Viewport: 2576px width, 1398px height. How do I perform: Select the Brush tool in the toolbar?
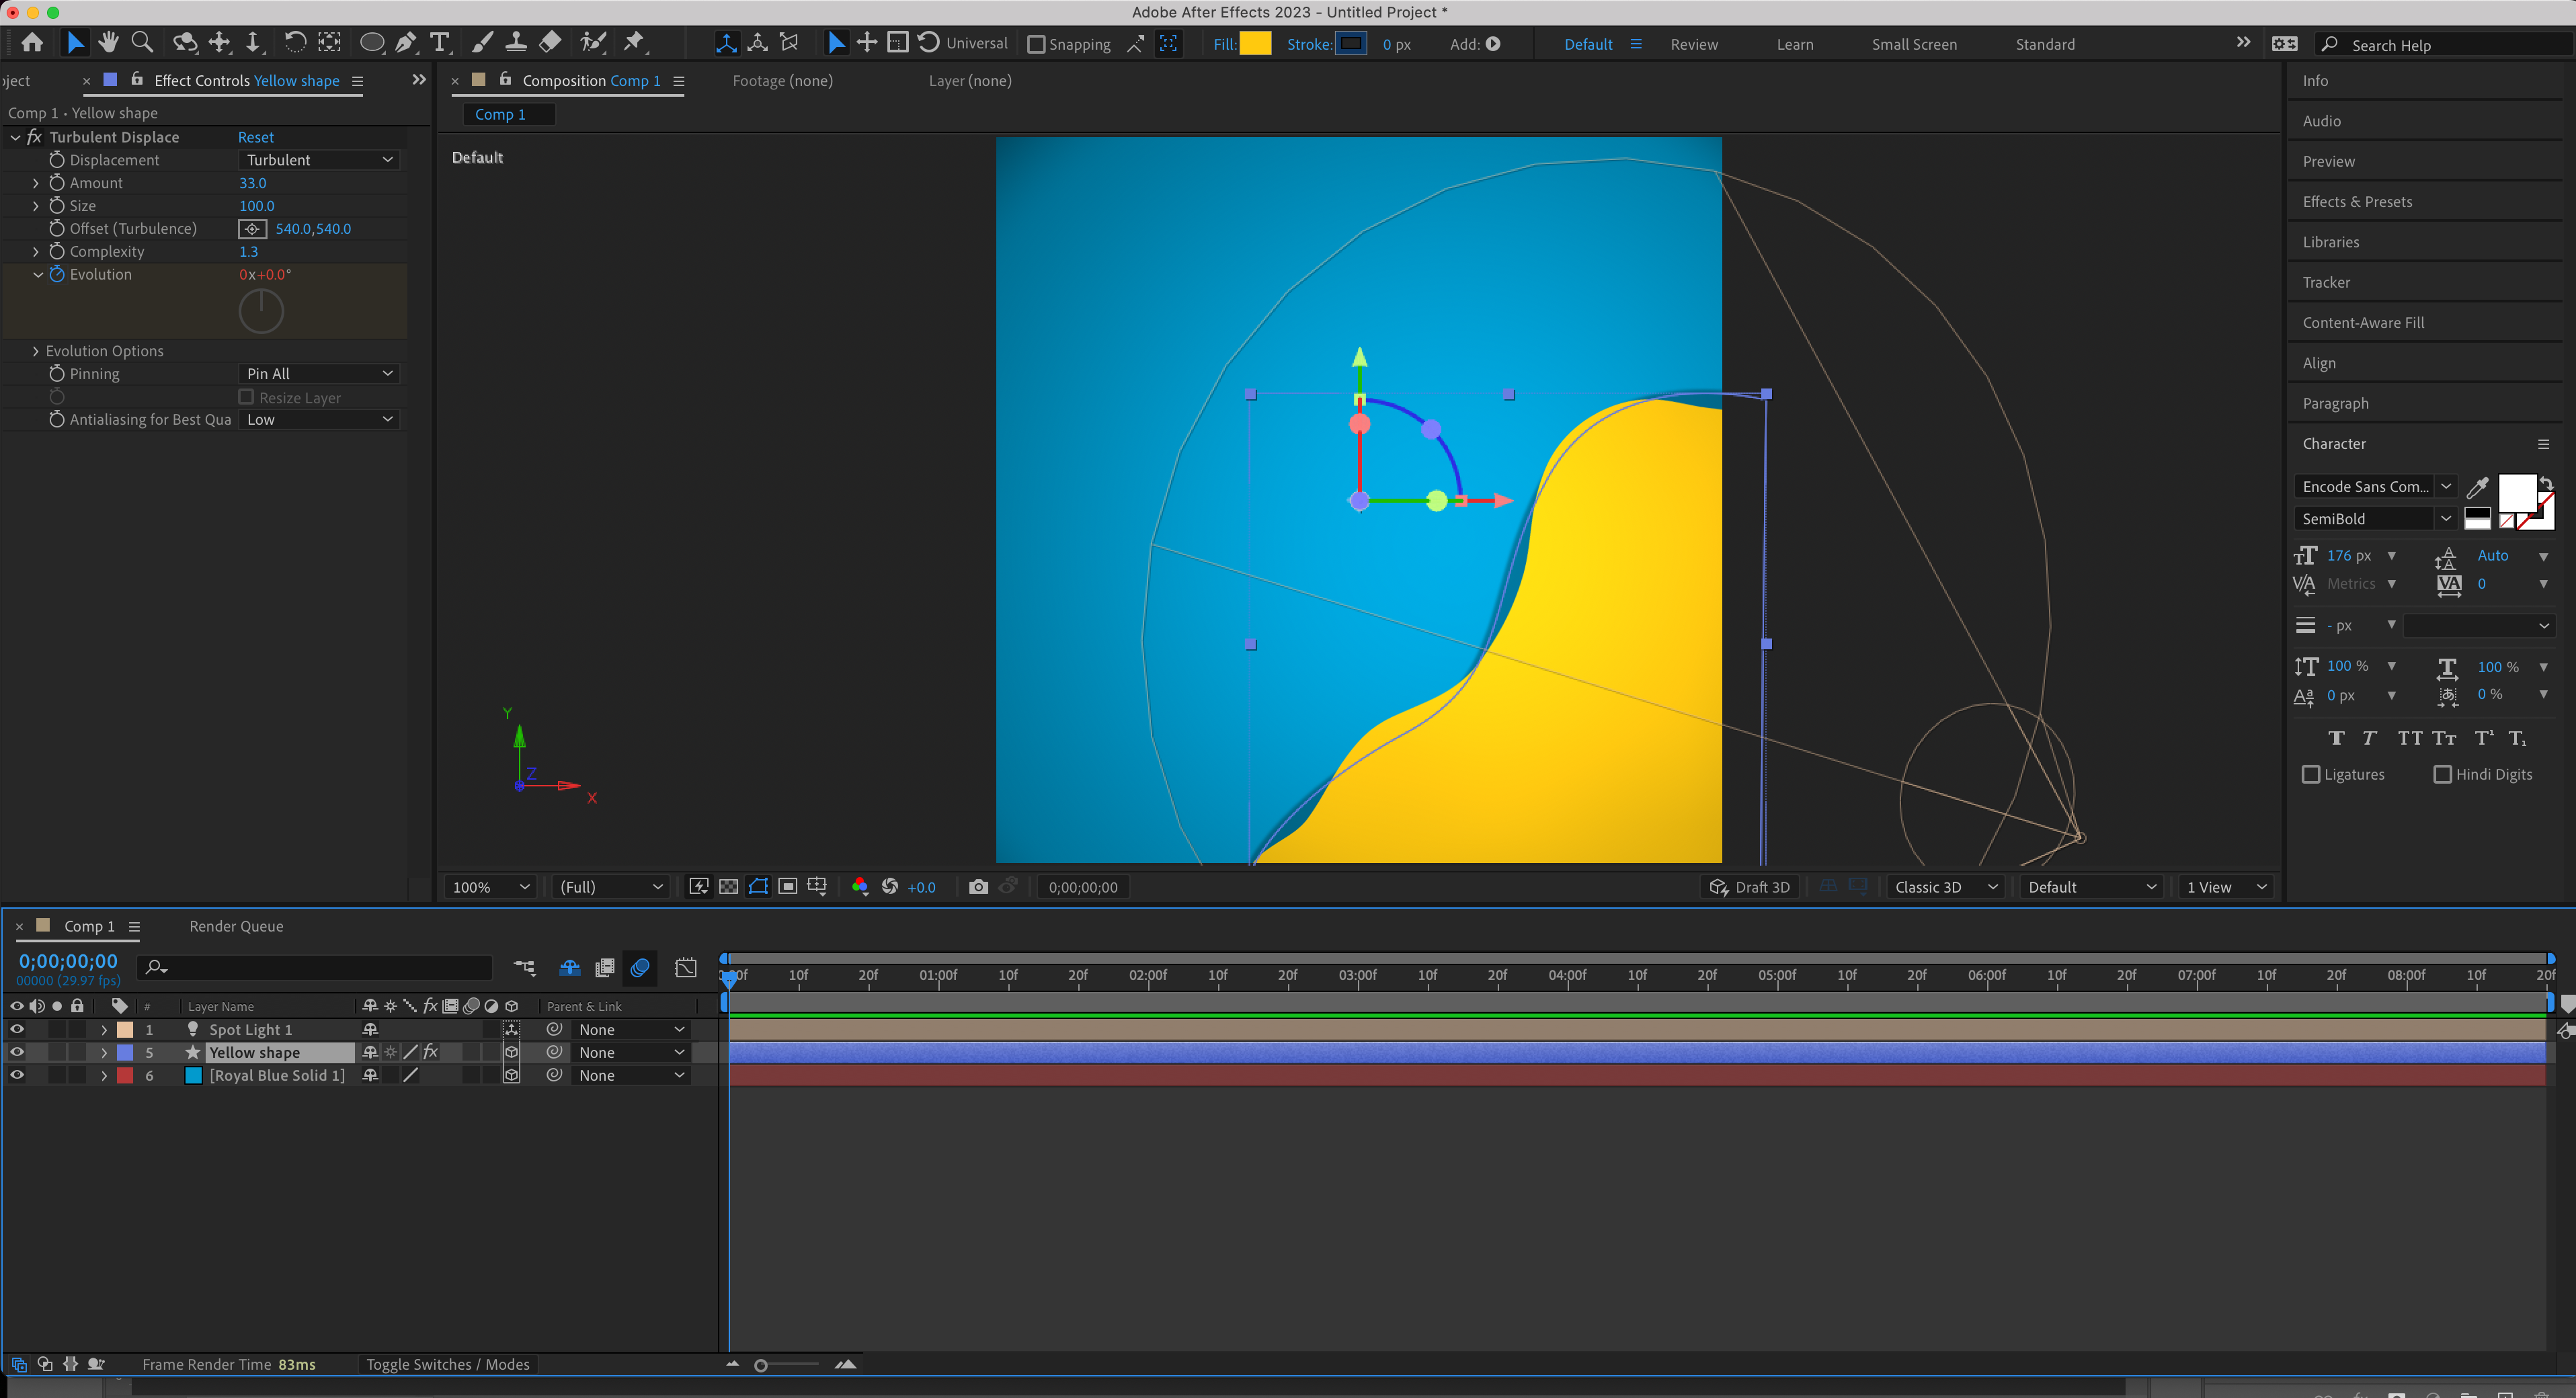[482, 42]
